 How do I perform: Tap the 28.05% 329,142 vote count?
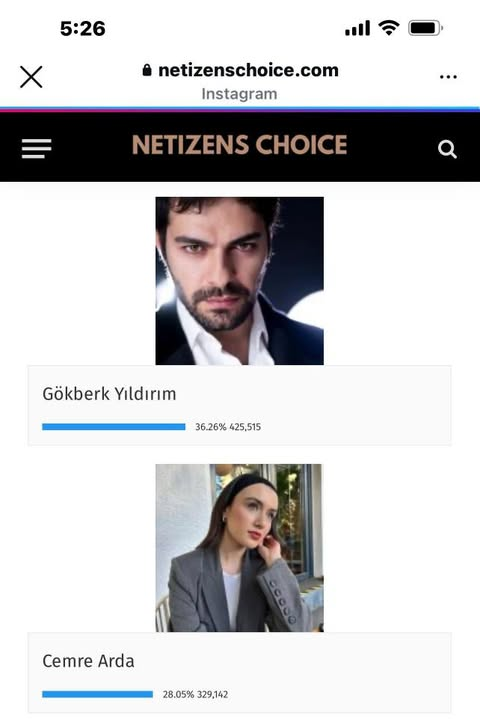[x=195, y=694]
